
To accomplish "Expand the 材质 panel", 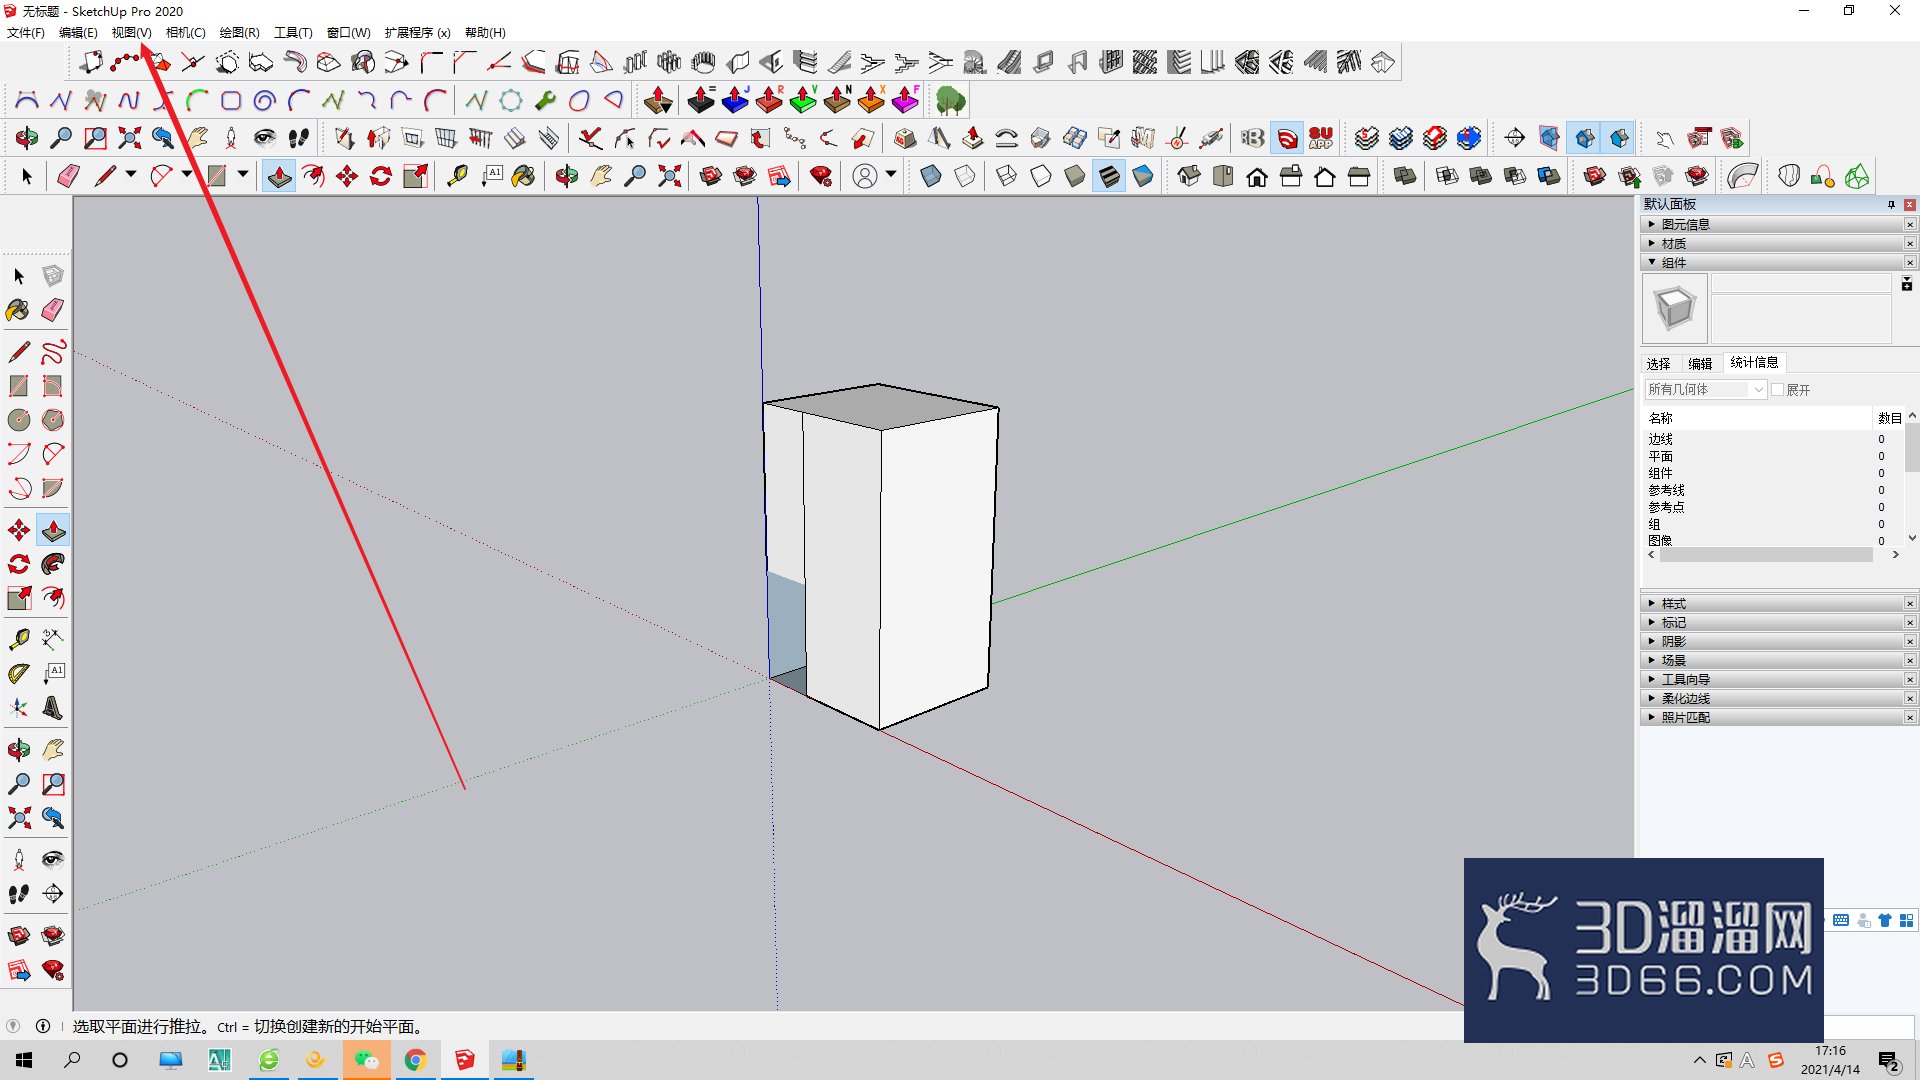I will point(1774,243).
